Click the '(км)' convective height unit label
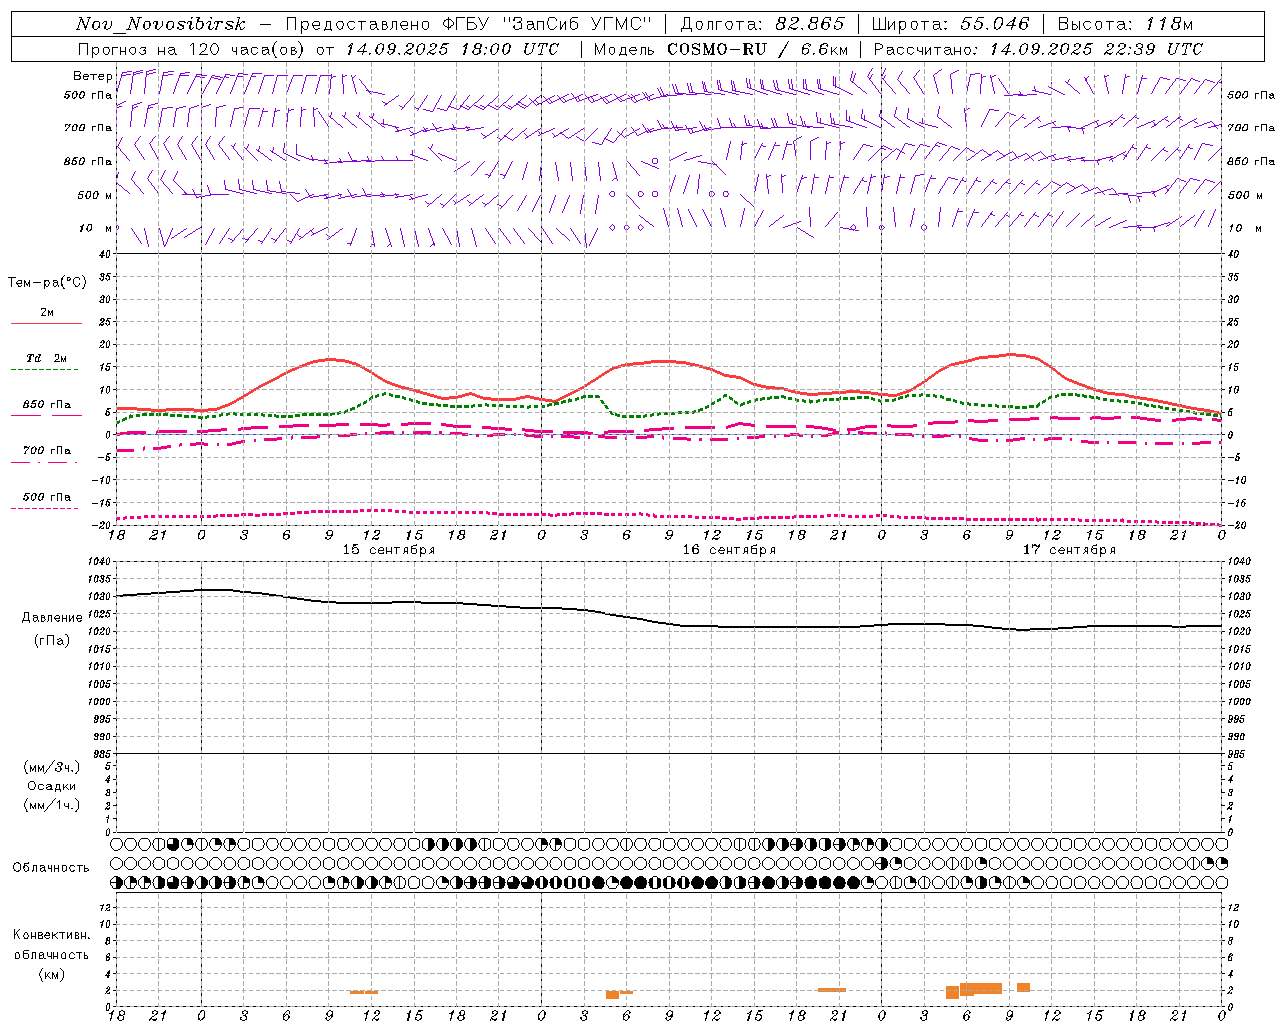Viewport: 1280px width, 1024px height. (51, 974)
